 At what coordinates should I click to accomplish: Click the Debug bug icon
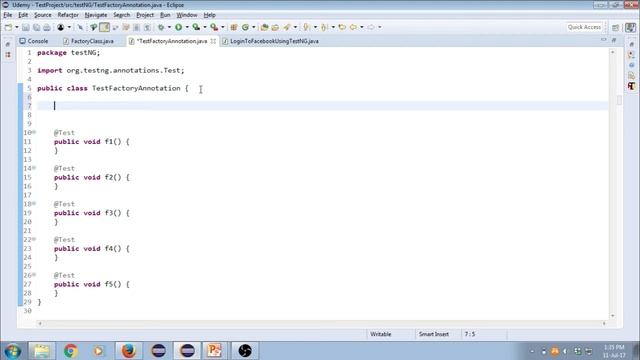coord(161,27)
